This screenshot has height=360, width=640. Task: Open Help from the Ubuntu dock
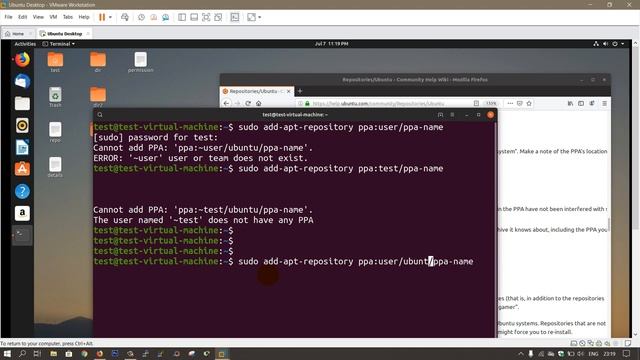22,191
